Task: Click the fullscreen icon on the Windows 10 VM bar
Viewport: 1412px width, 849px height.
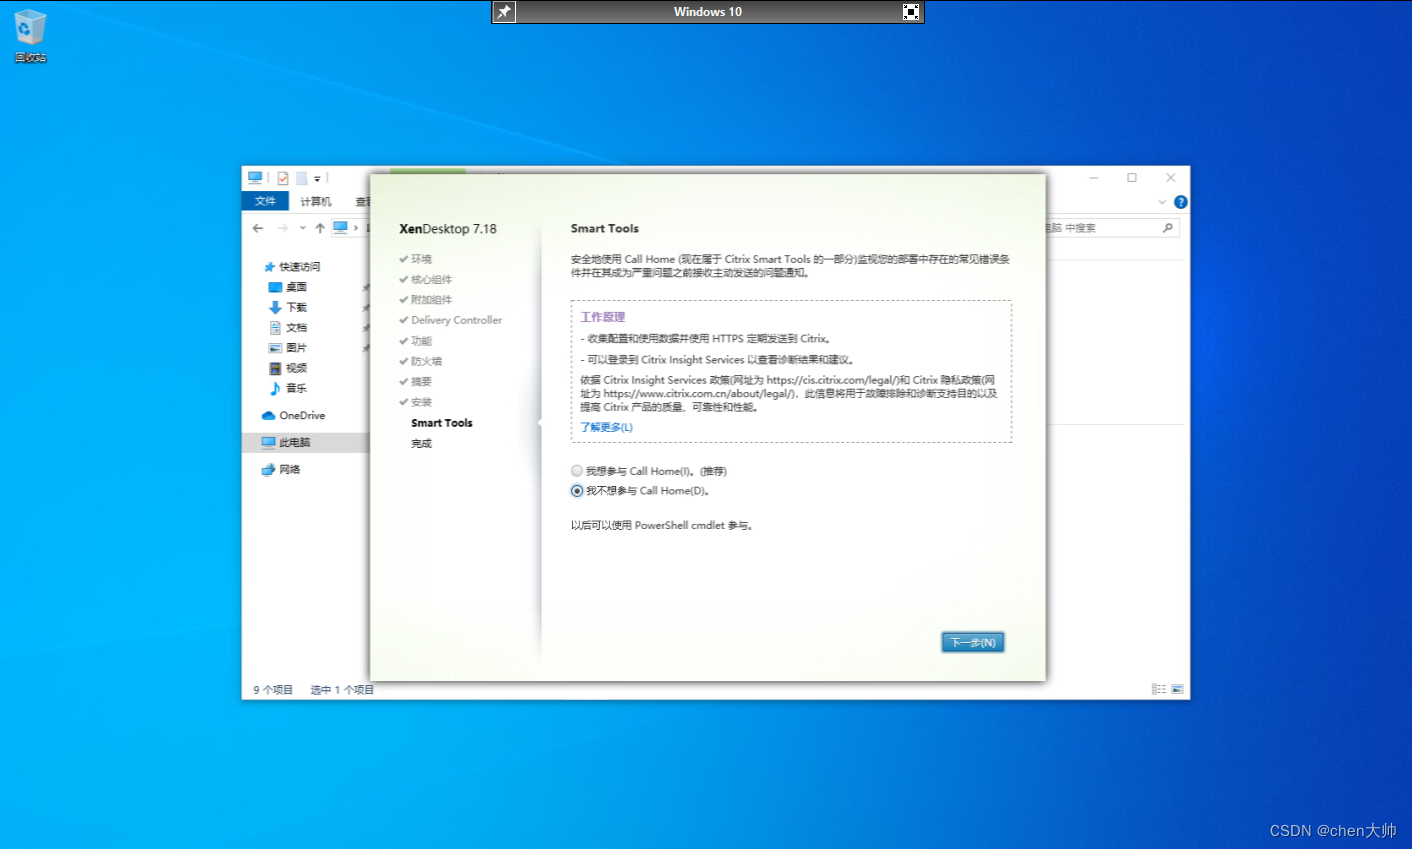Action: [x=911, y=12]
